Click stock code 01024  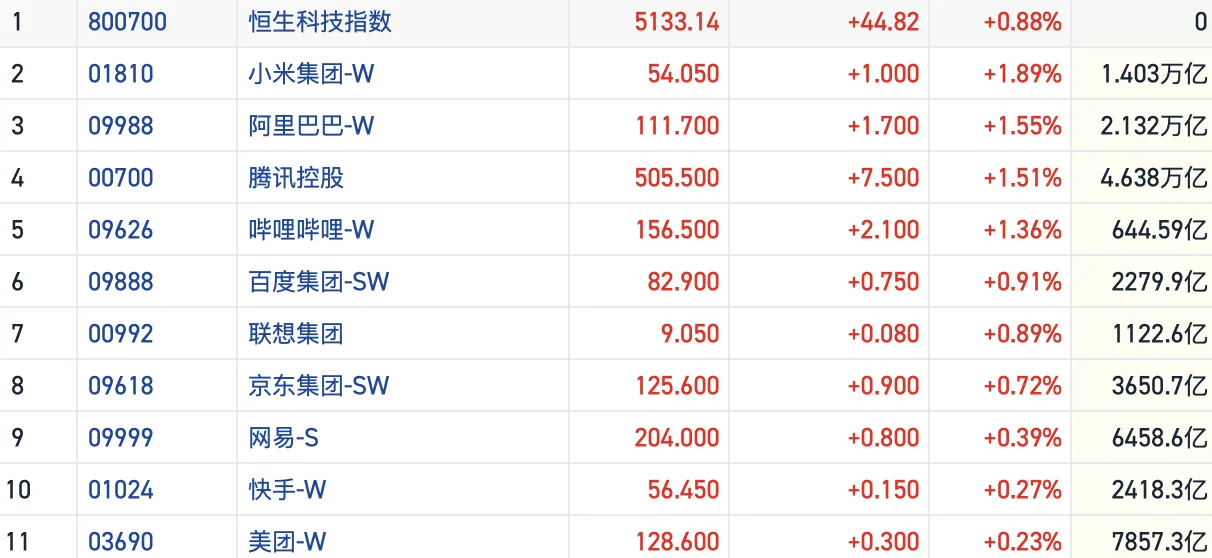[121, 490]
